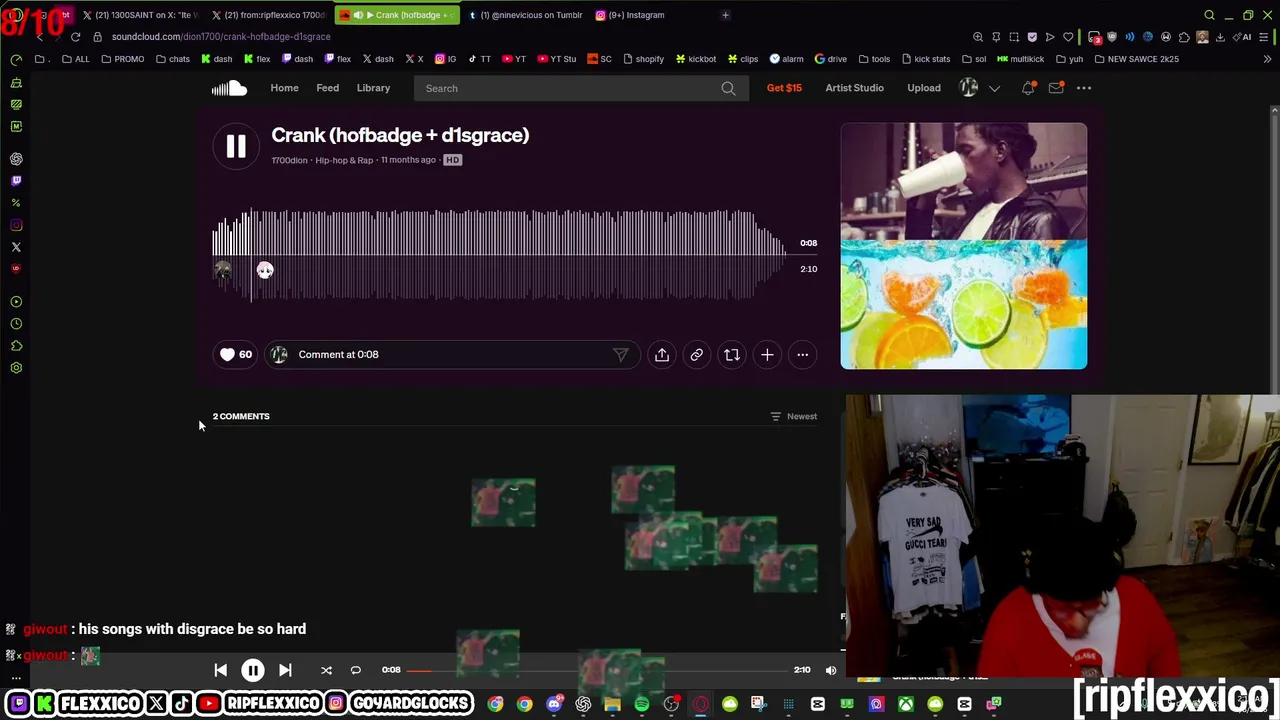Click the Upload link
The width and height of the screenshot is (1280, 720).
coord(924,88)
